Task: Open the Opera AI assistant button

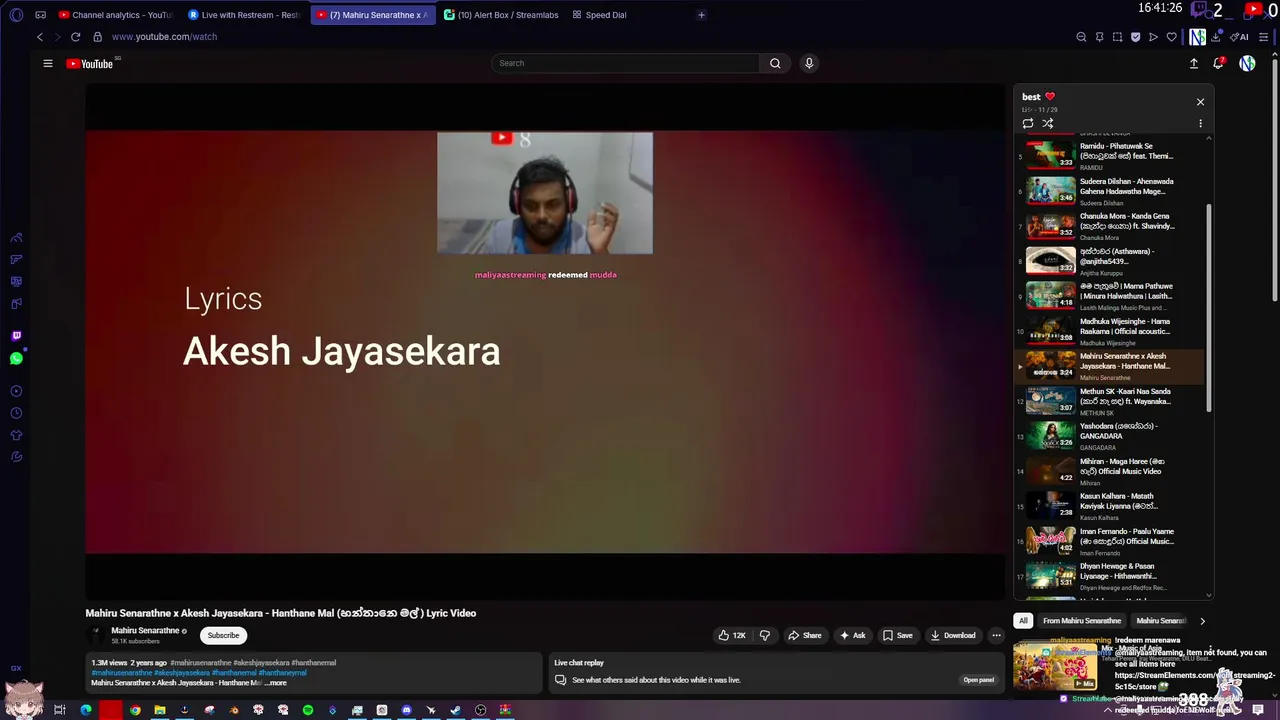Action: [1241, 37]
